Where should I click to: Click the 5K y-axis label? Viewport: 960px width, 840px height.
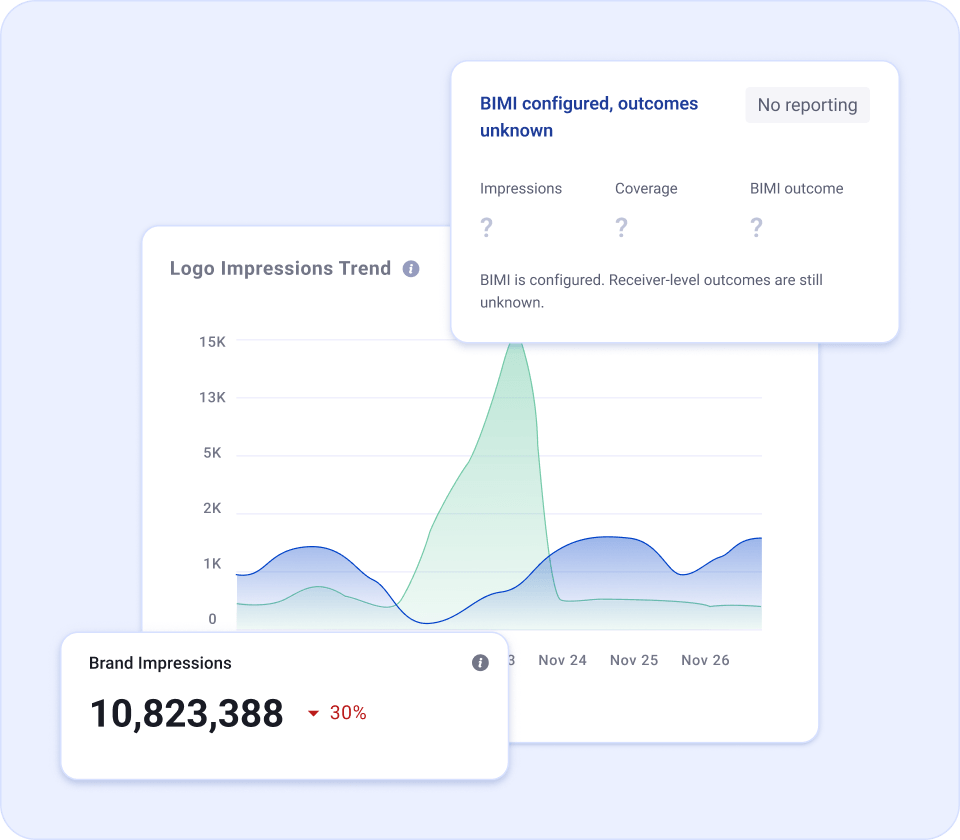(x=212, y=453)
